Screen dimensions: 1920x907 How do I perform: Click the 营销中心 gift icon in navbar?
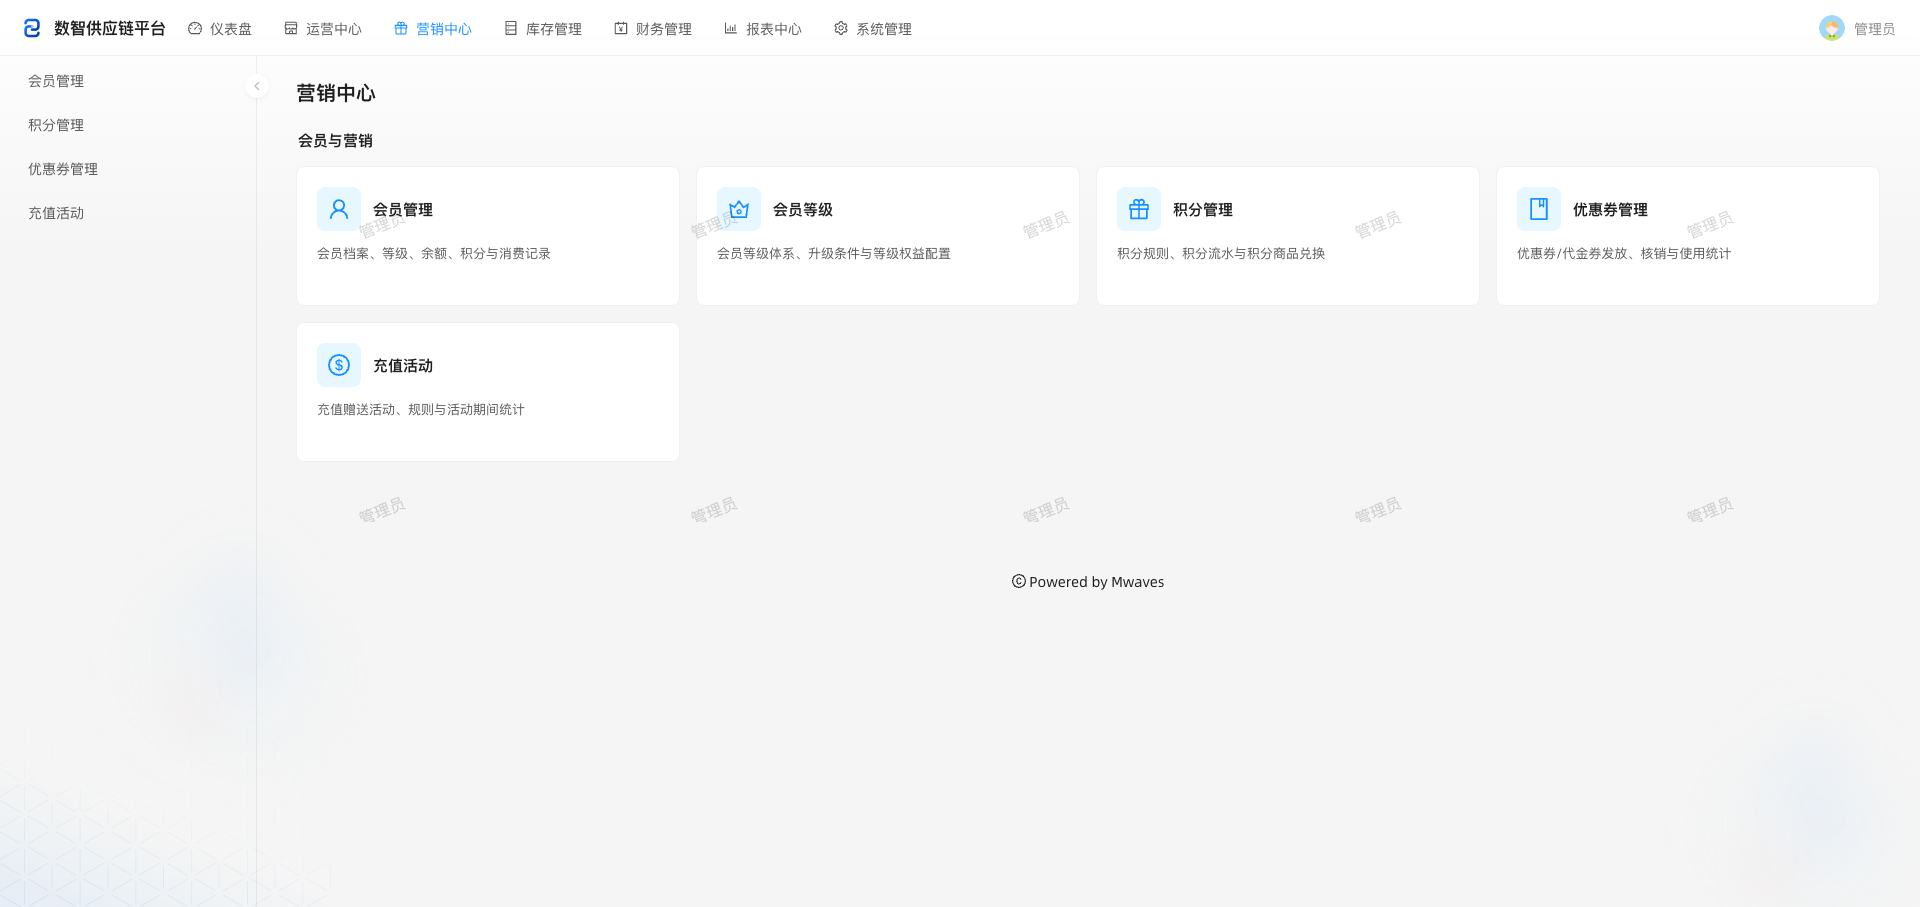[401, 28]
